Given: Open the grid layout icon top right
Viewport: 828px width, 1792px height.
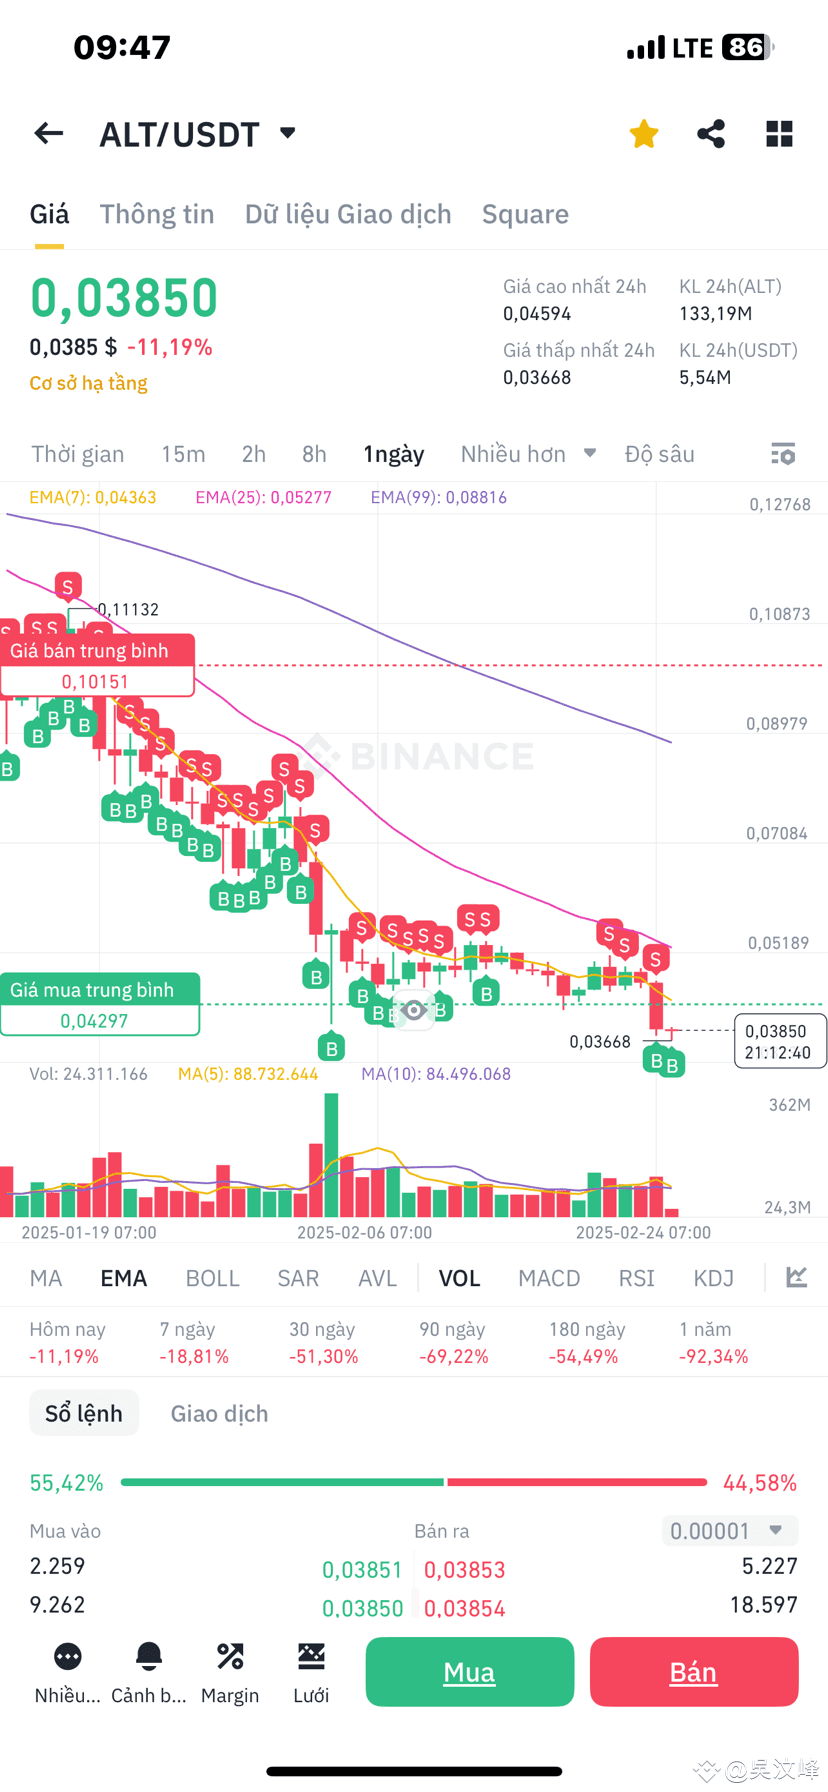Looking at the screenshot, I should tap(779, 133).
